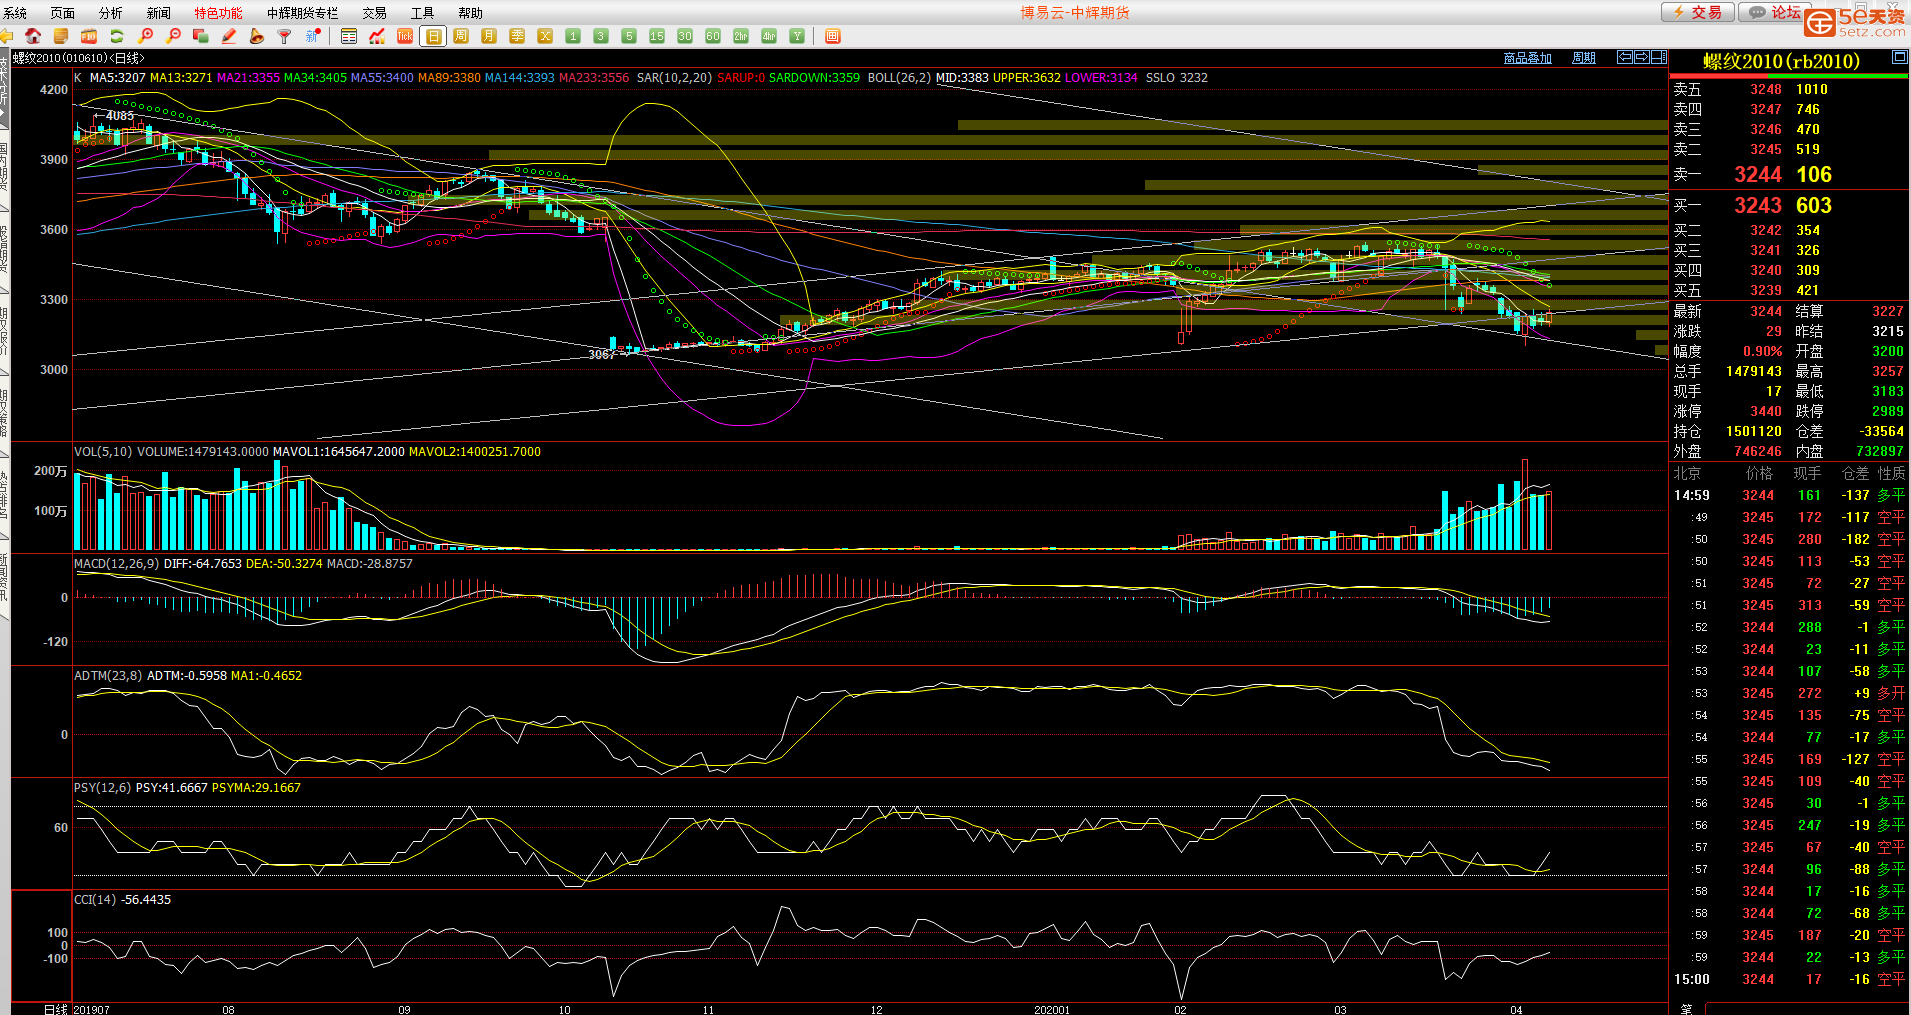This screenshot has width=1911, height=1015.
Task: Click the 交易 lightning button at top right
Action: click(1697, 12)
